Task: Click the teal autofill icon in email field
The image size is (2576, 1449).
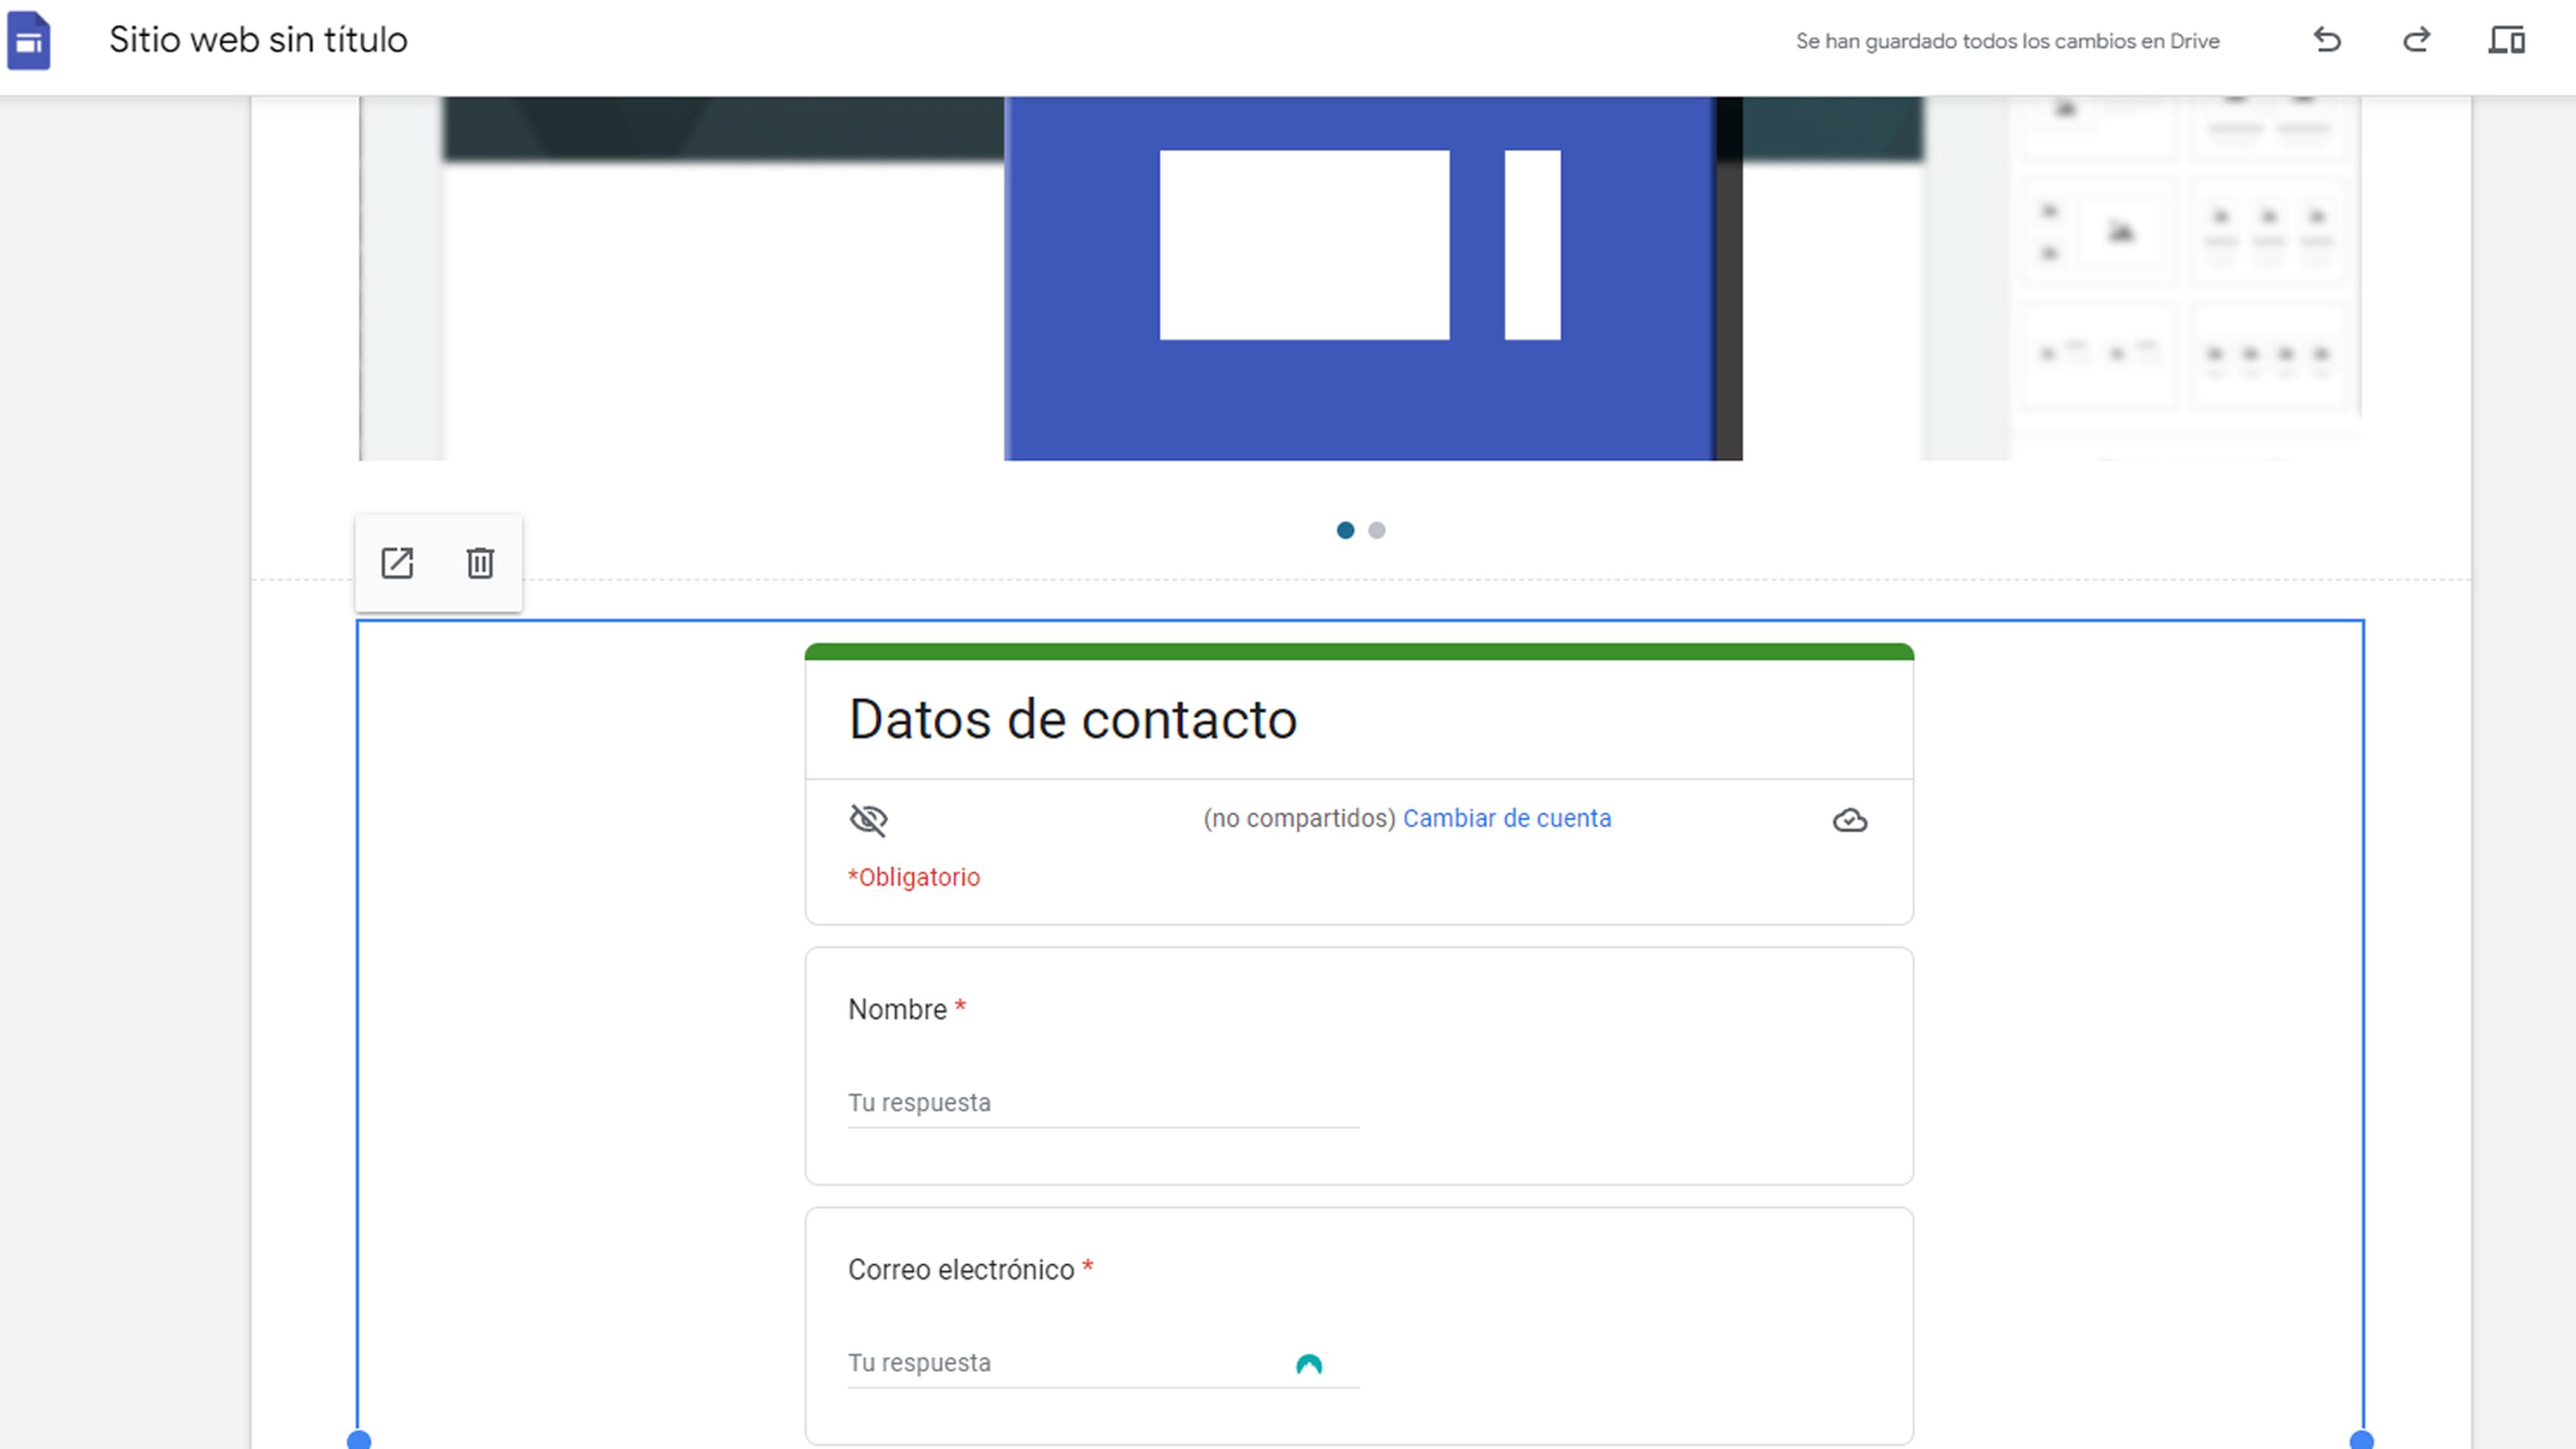Action: pyautogui.click(x=1308, y=1364)
